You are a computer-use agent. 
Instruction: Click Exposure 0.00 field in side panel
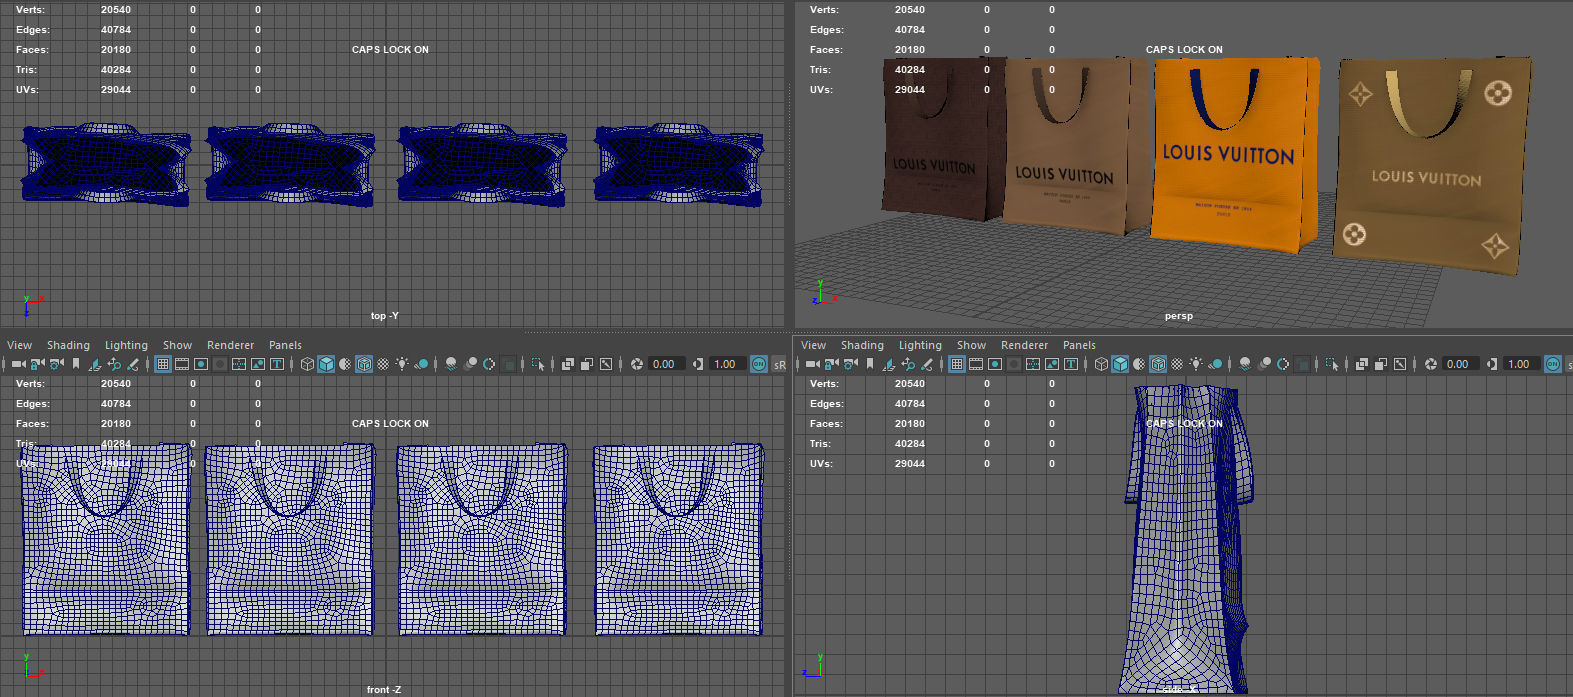pos(1461,364)
